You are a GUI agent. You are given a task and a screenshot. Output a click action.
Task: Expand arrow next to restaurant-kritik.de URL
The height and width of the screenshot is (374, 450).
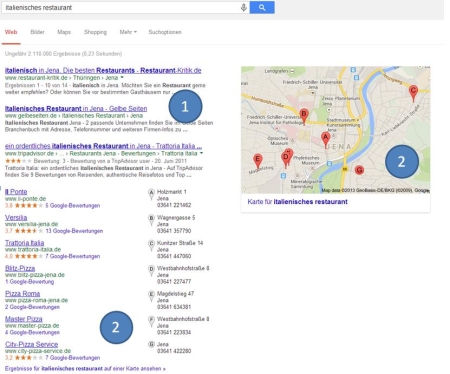coord(122,77)
